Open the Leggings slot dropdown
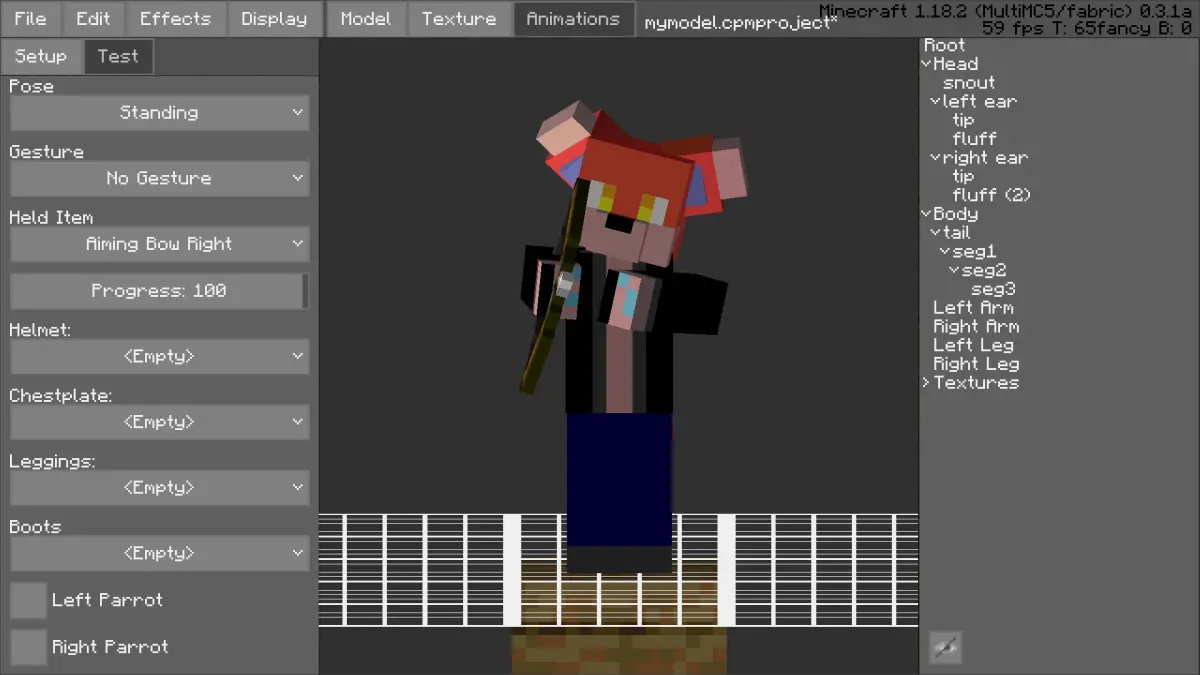This screenshot has height=675, width=1200. 160,487
